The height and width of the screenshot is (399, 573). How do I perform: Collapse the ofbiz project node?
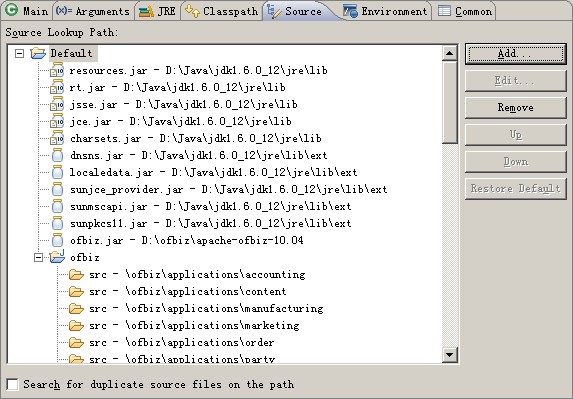(38, 258)
